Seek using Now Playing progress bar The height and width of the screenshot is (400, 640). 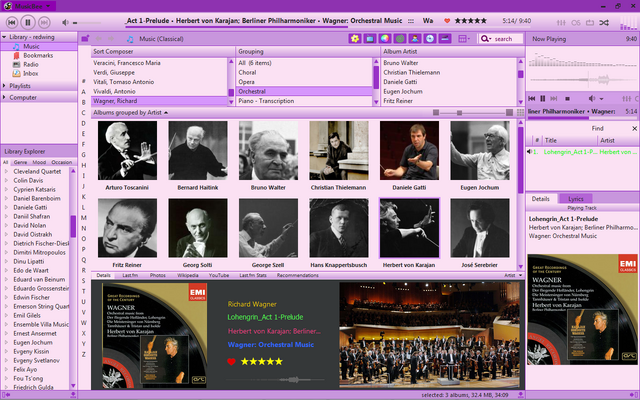pyautogui.click(x=582, y=118)
